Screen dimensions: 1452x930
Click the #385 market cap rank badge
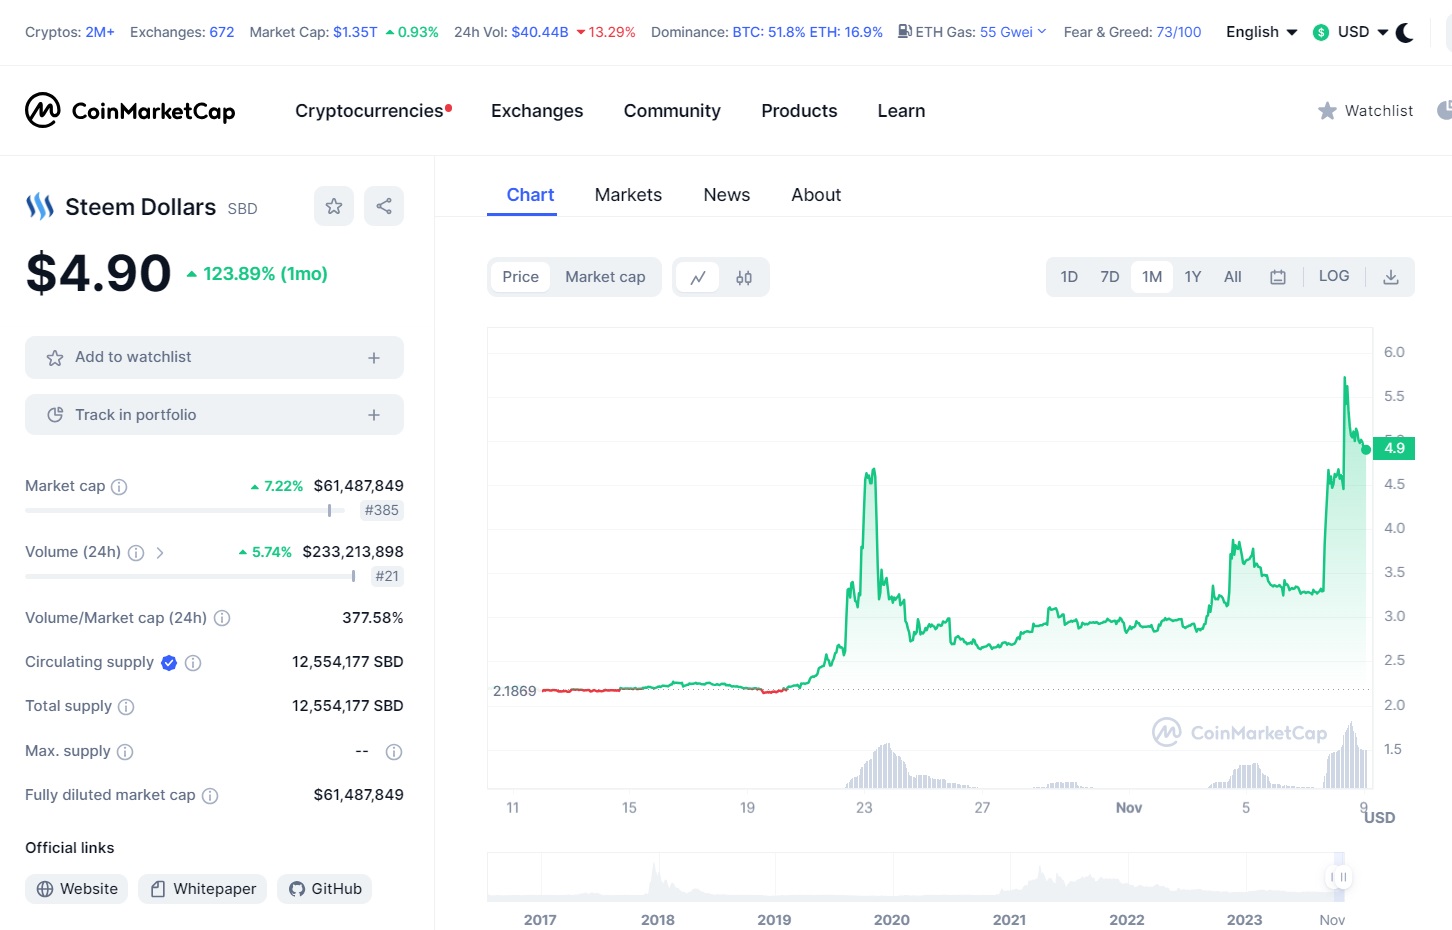(x=382, y=511)
